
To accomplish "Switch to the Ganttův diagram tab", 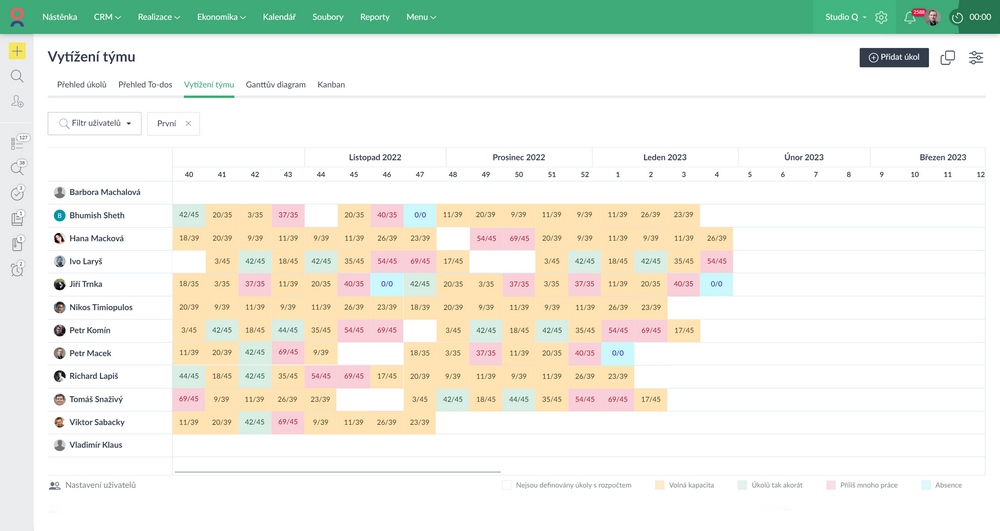I will [x=275, y=85].
